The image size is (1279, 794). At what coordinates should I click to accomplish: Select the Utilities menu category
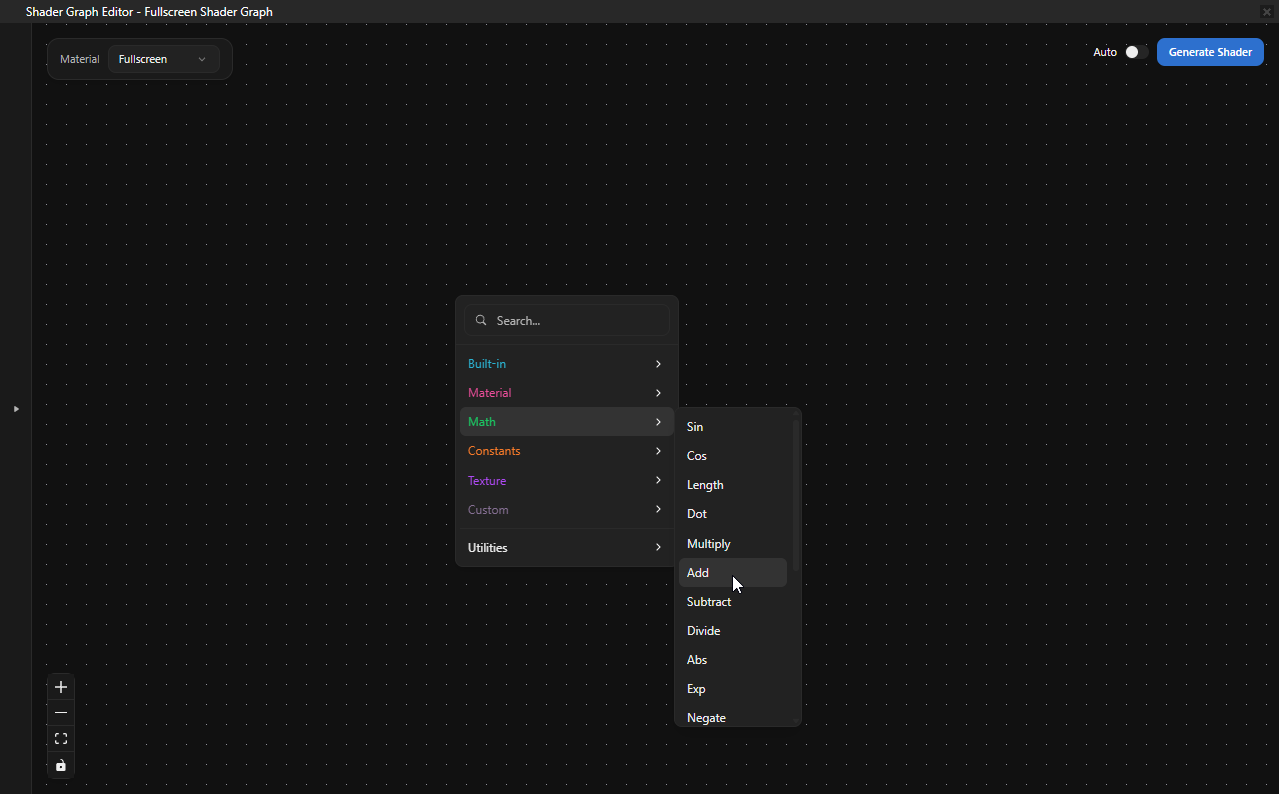click(x=567, y=547)
